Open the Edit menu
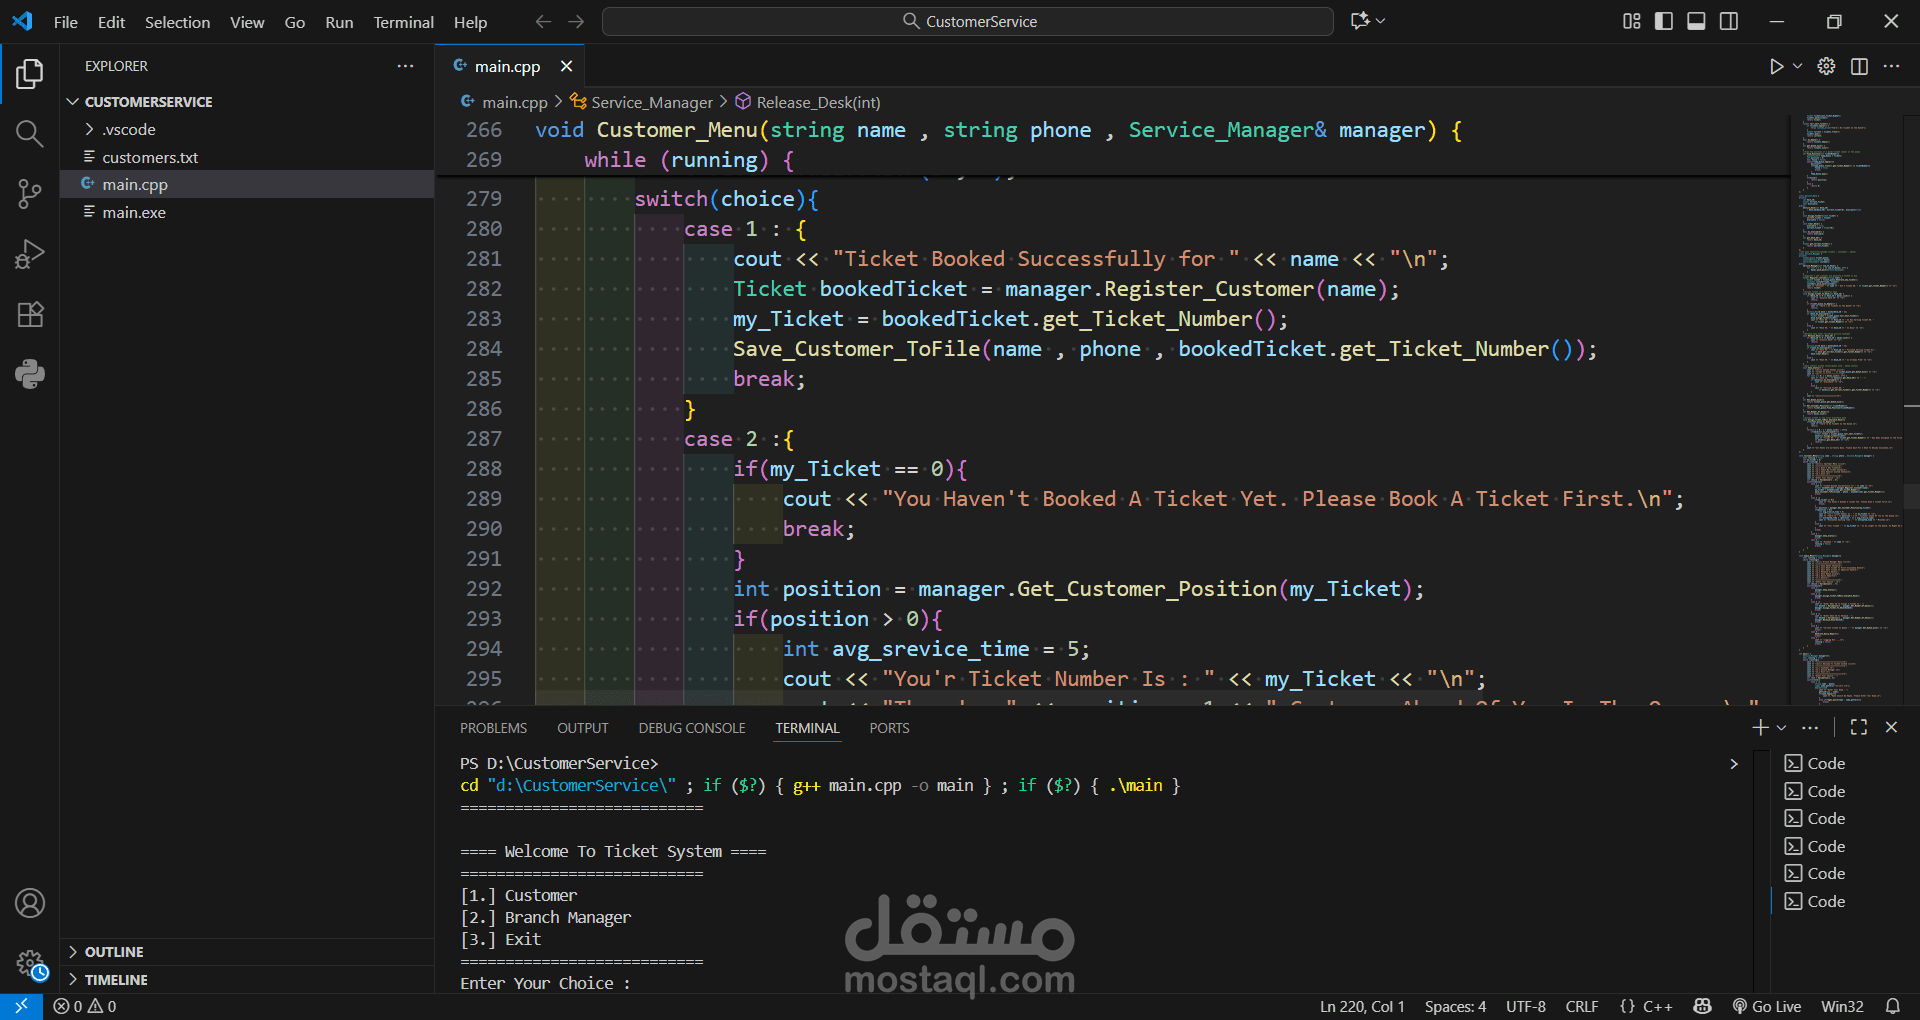This screenshot has height=1020, width=1920. 111,22
